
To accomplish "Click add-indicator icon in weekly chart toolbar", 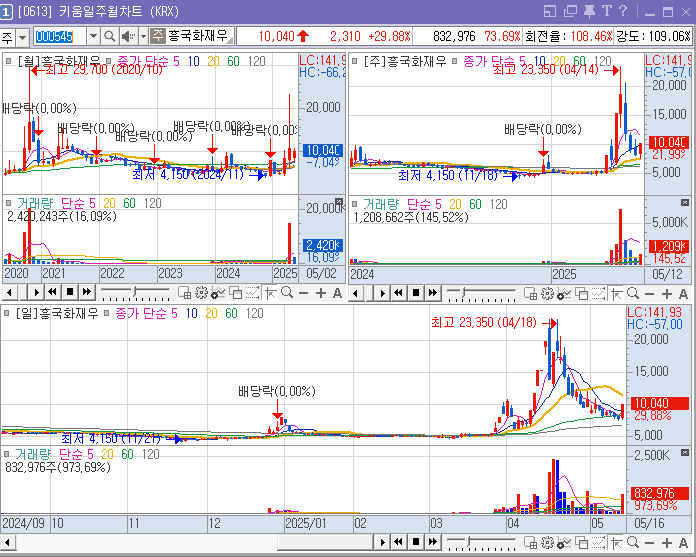I will [564, 294].
